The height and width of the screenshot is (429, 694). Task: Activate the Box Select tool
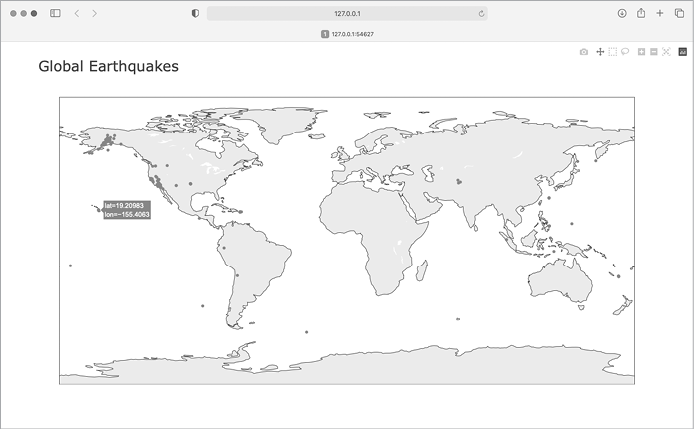tap(612, 52)
